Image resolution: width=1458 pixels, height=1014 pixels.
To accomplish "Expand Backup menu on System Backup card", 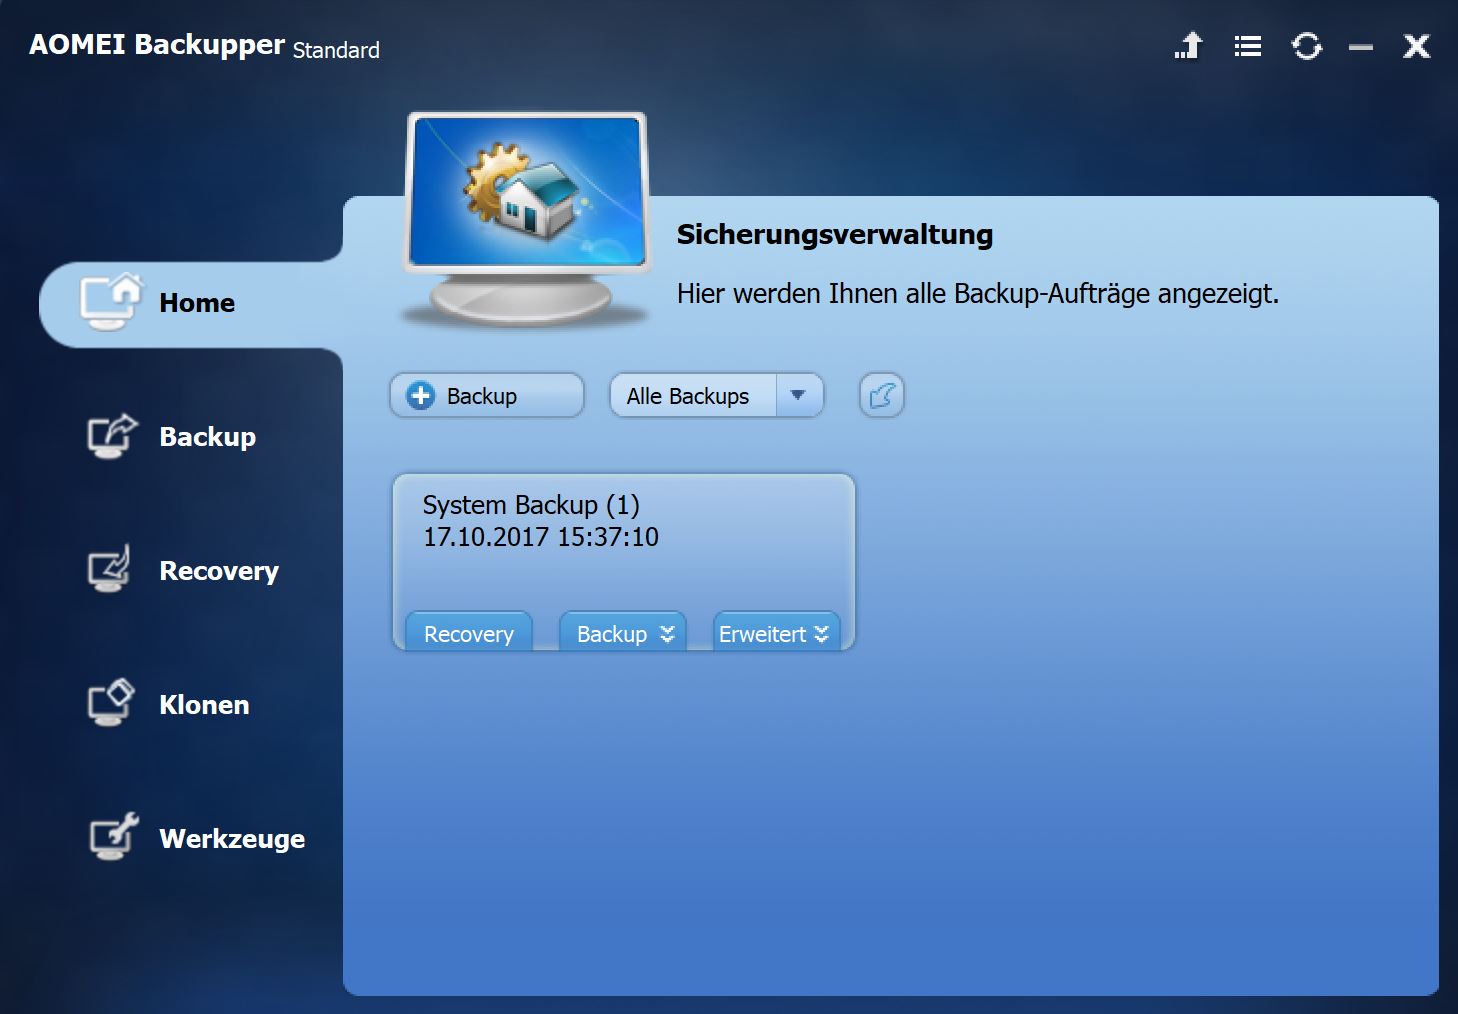I will [x=623, y=633].
